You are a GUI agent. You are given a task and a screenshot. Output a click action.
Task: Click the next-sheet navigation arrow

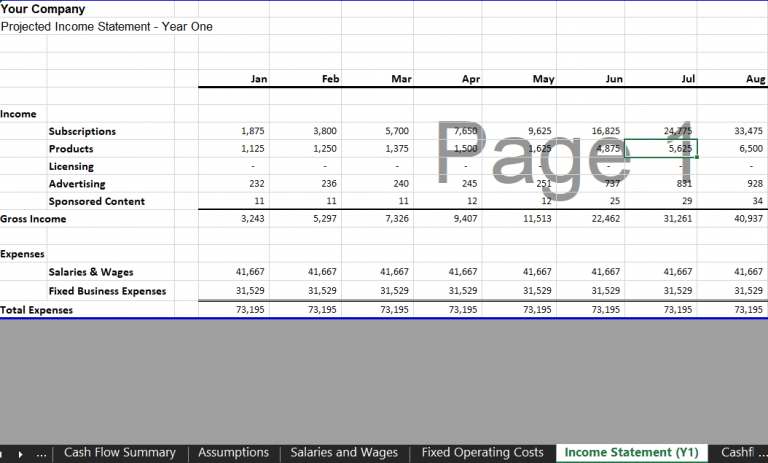20,454
